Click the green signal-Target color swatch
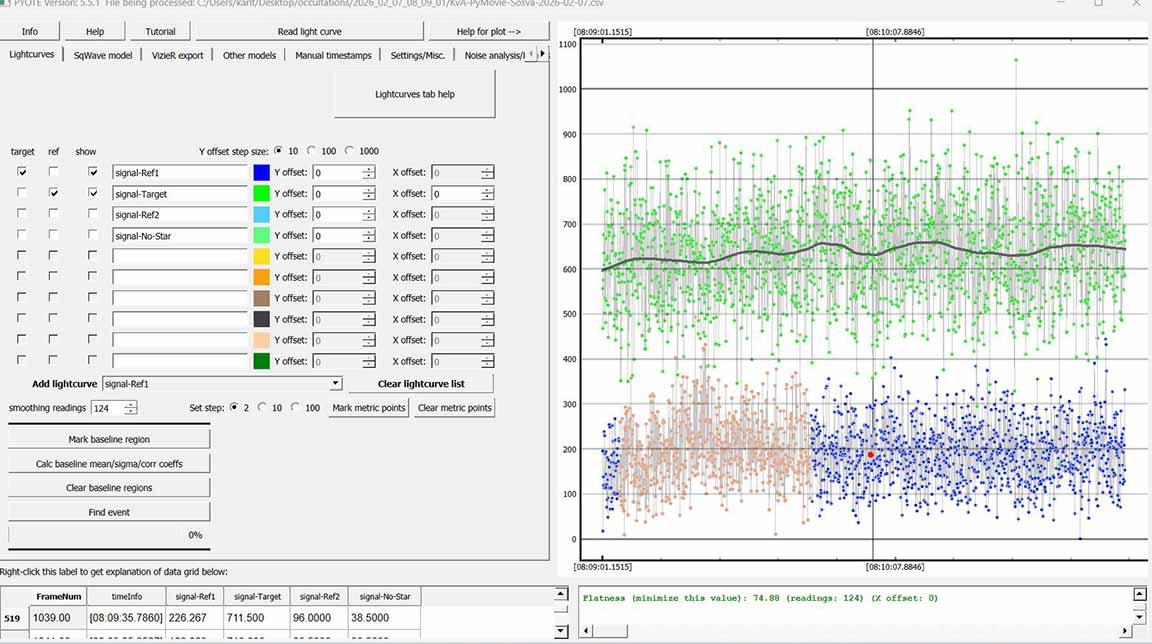The image size is (1152, 644). [262, 193]
